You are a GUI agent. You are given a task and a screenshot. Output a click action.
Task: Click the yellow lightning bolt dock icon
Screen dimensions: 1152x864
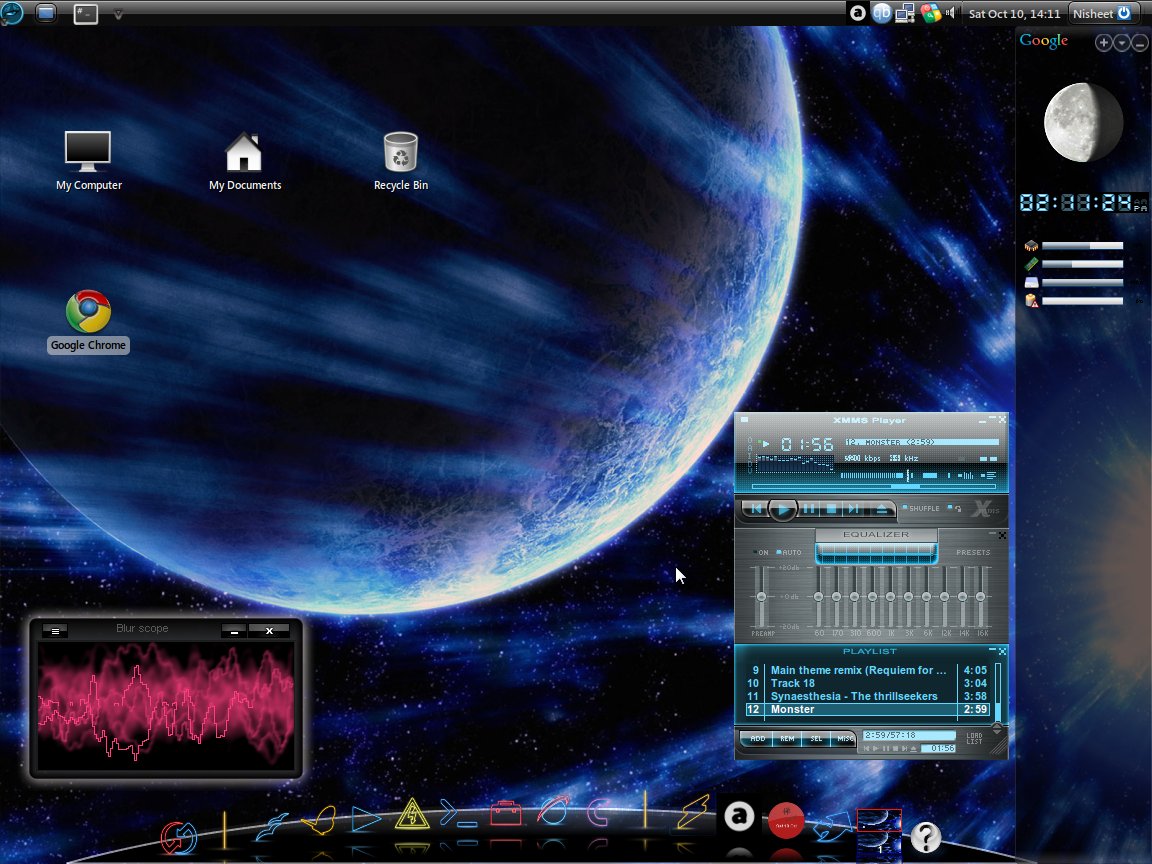click(692, 812)
